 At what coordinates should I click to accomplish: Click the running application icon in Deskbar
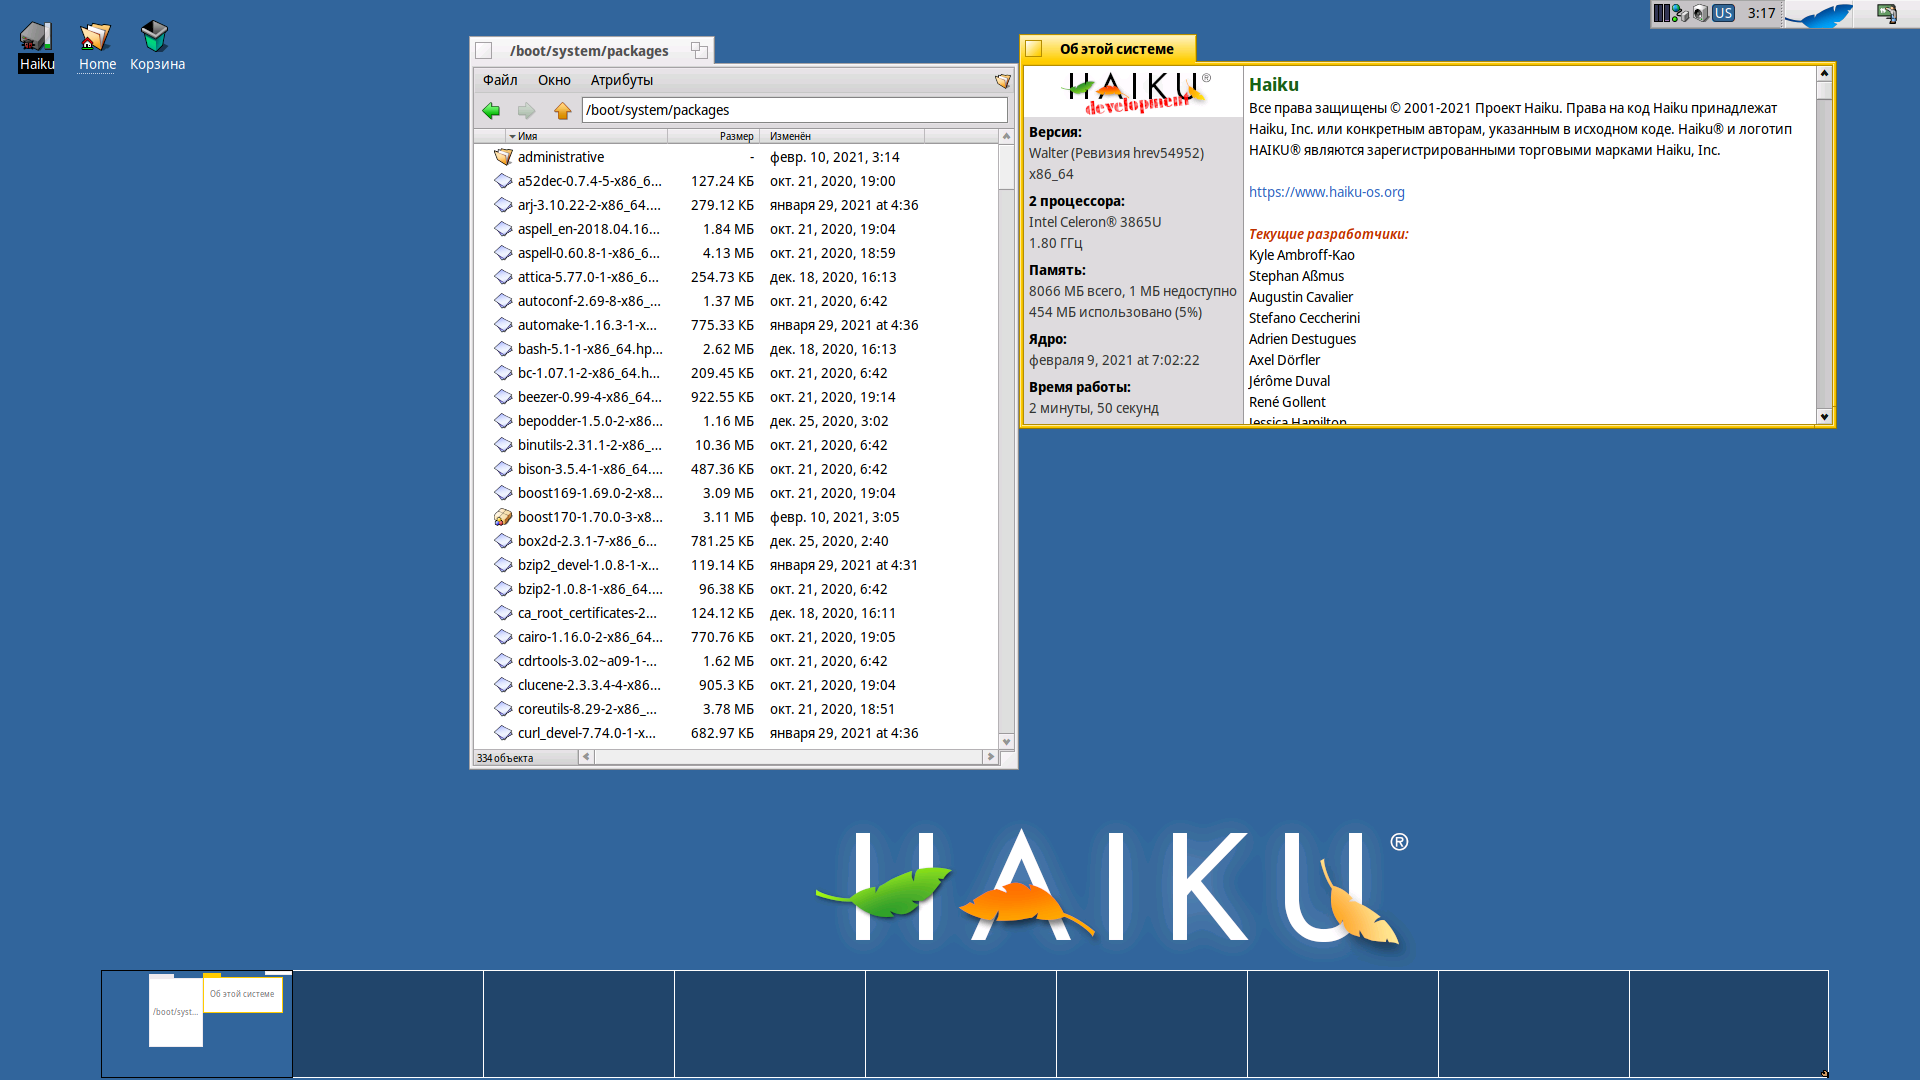click(1886, 13)
